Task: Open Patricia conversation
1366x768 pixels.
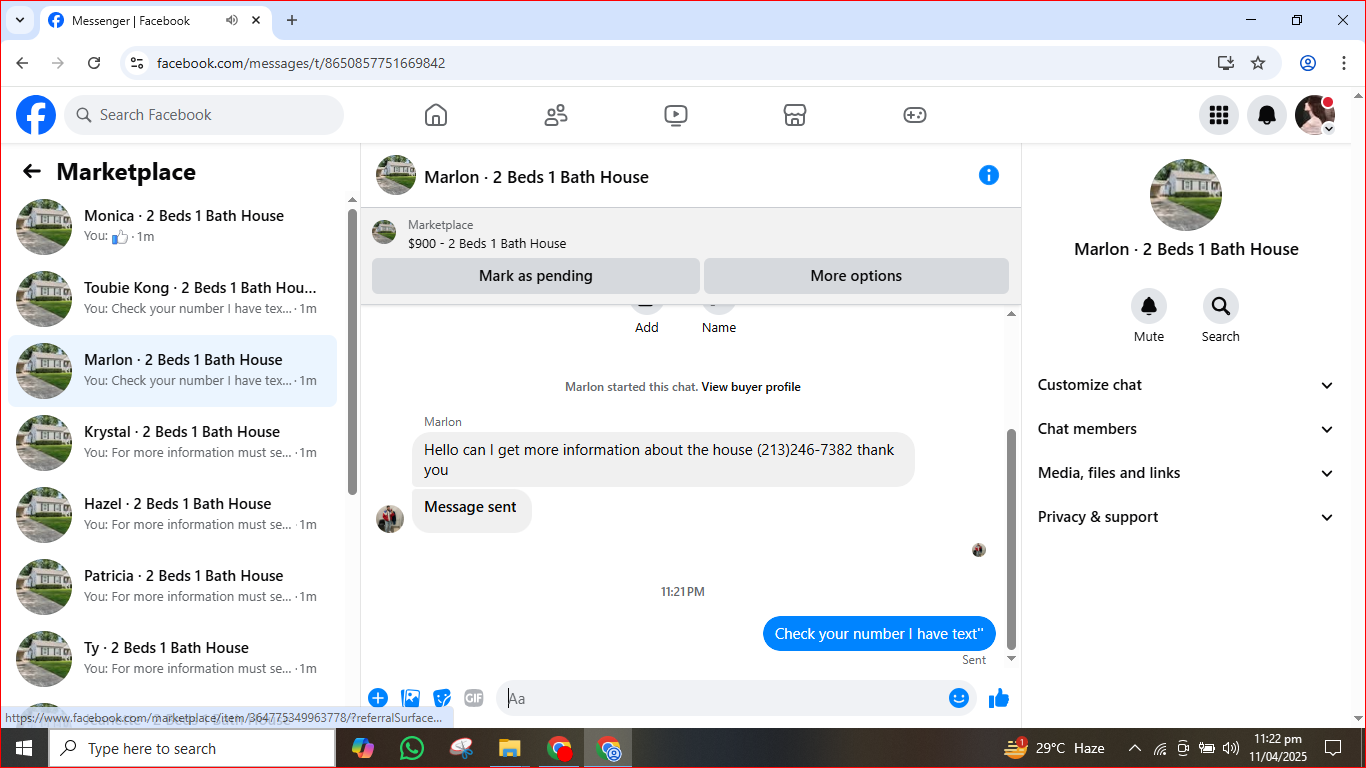Action: click(173, 587)
